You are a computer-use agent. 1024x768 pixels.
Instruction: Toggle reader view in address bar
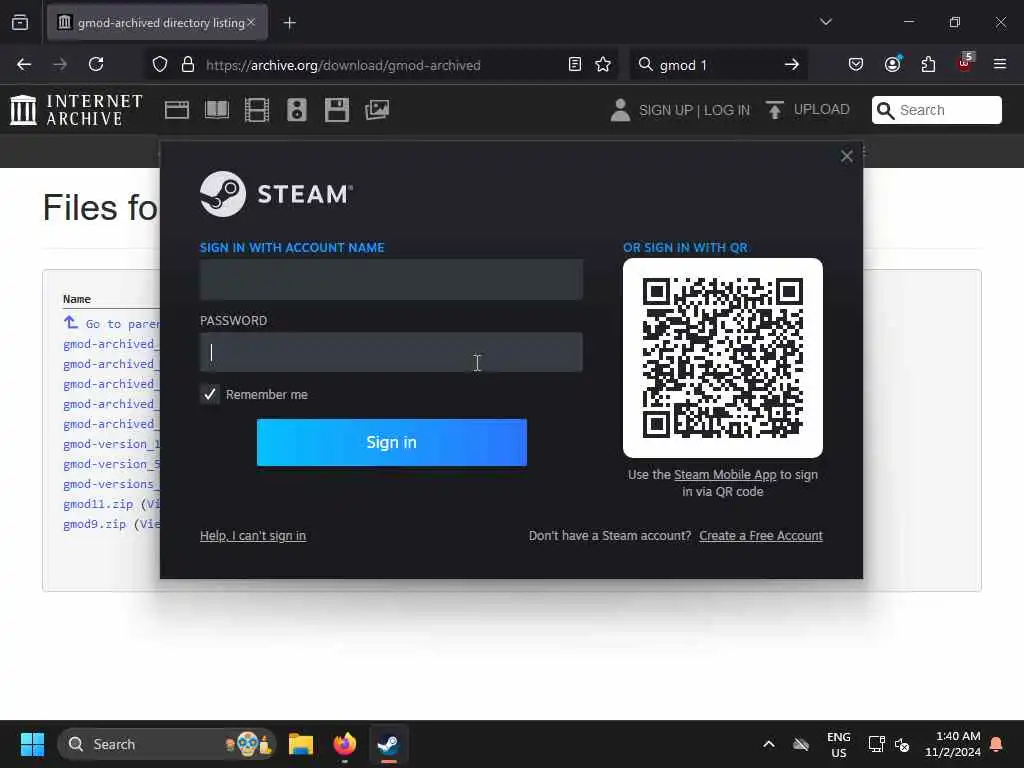[x=575, y=64]
